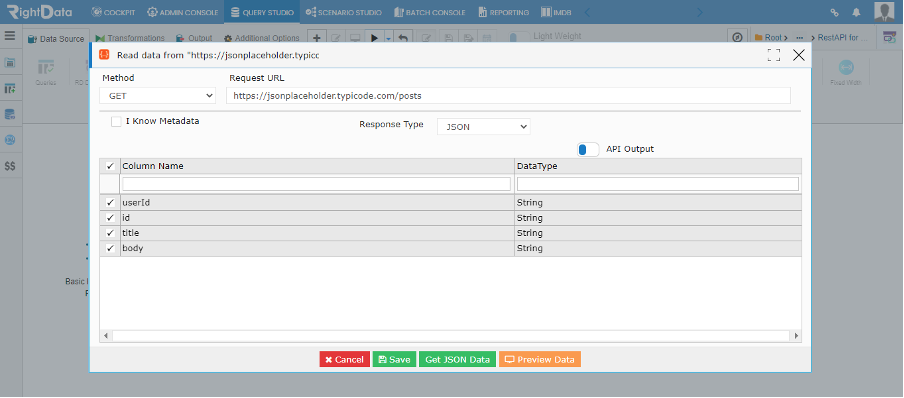Open the notifications bell
Screen dimensions: 904x398
pyautogui.click(x=856, y=12)
